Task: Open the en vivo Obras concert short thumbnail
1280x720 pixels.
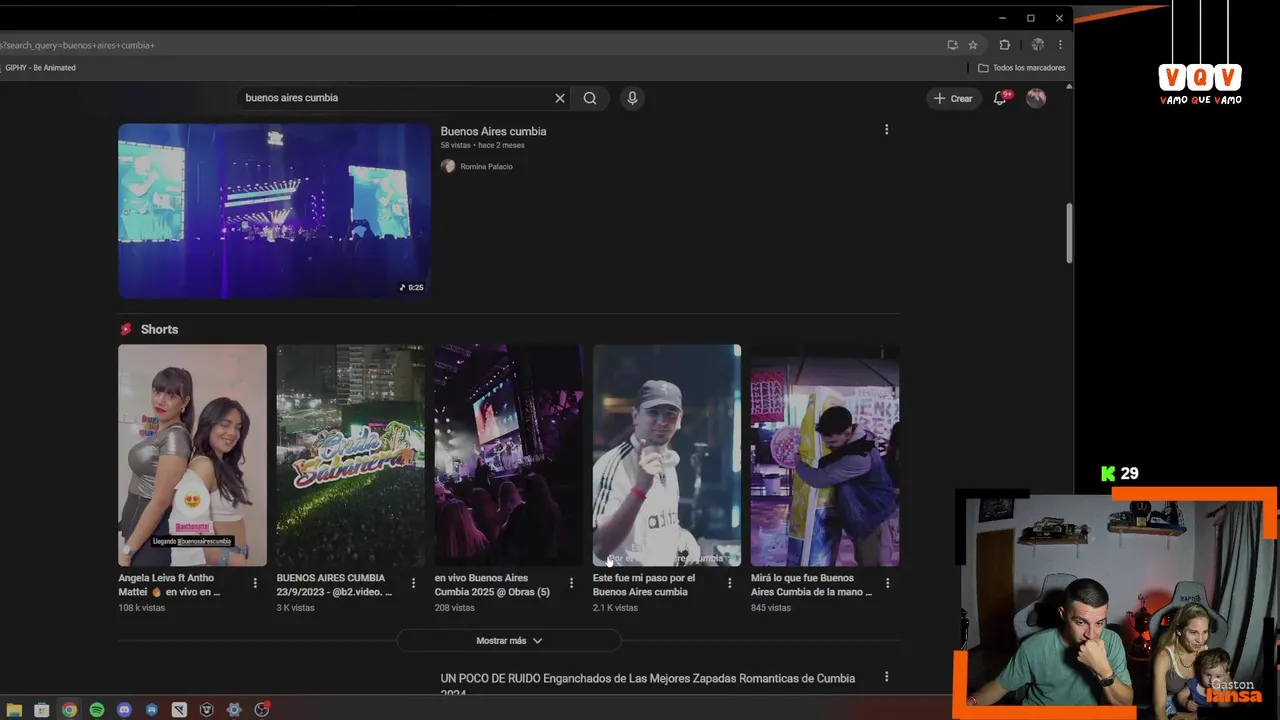Action: [508, 455]
